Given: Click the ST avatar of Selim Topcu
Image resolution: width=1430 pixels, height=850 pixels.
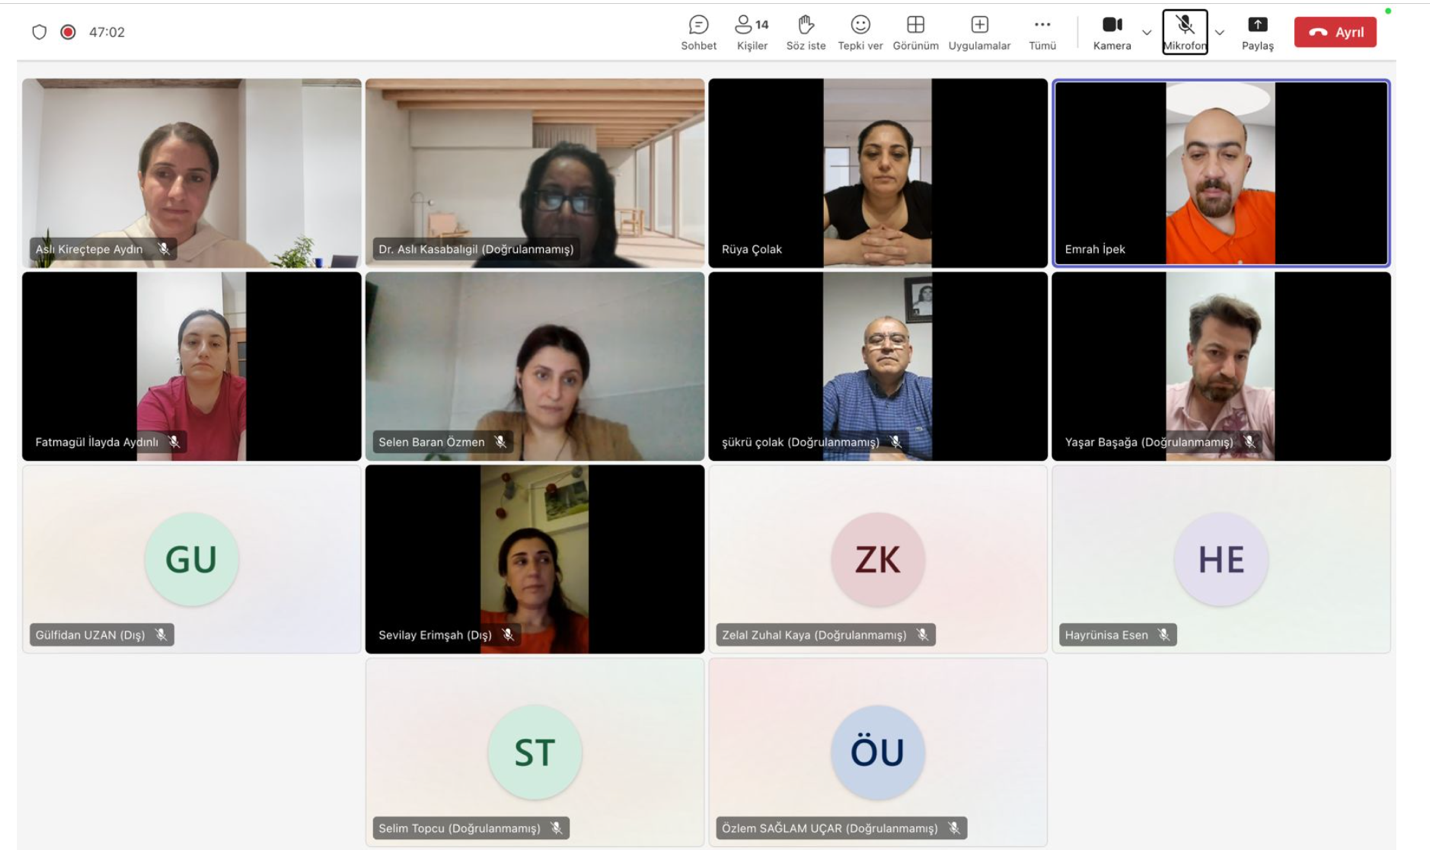Looking at the screenshot, I should coord(534,752).
